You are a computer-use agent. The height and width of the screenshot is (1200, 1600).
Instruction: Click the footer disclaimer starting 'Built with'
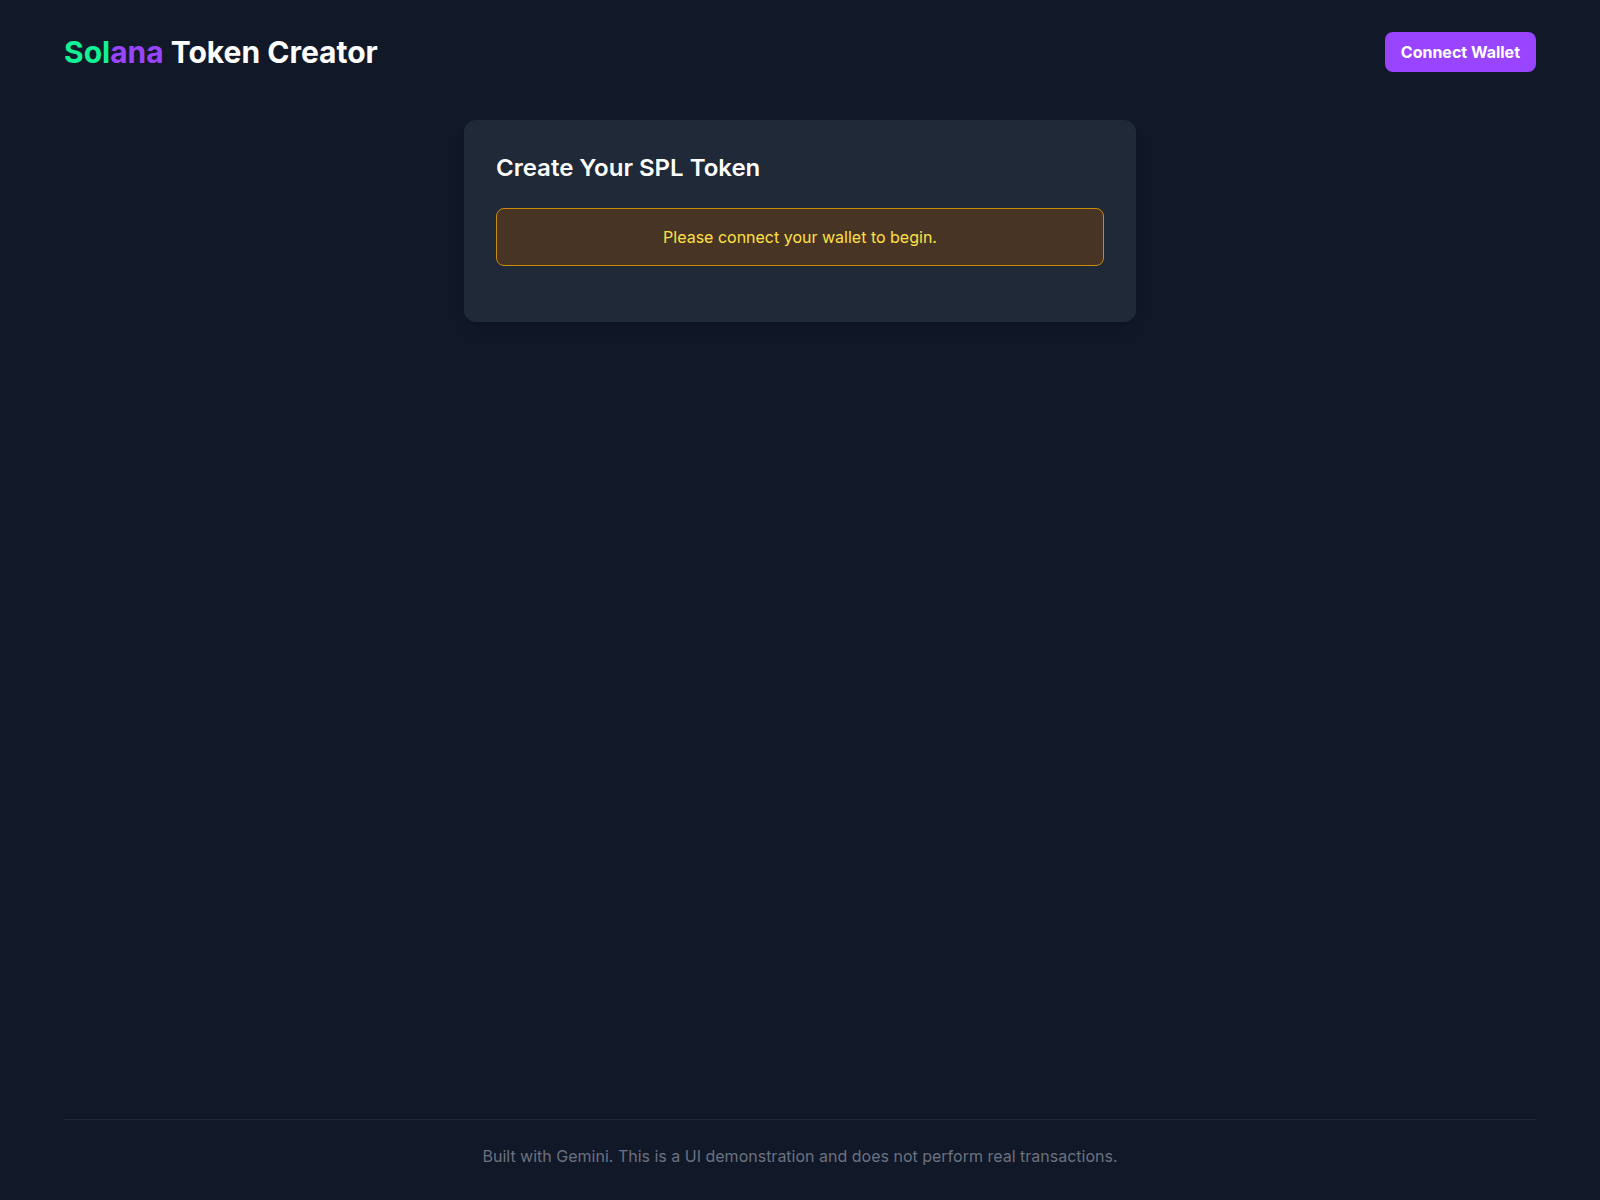[x=799, y=1156]
